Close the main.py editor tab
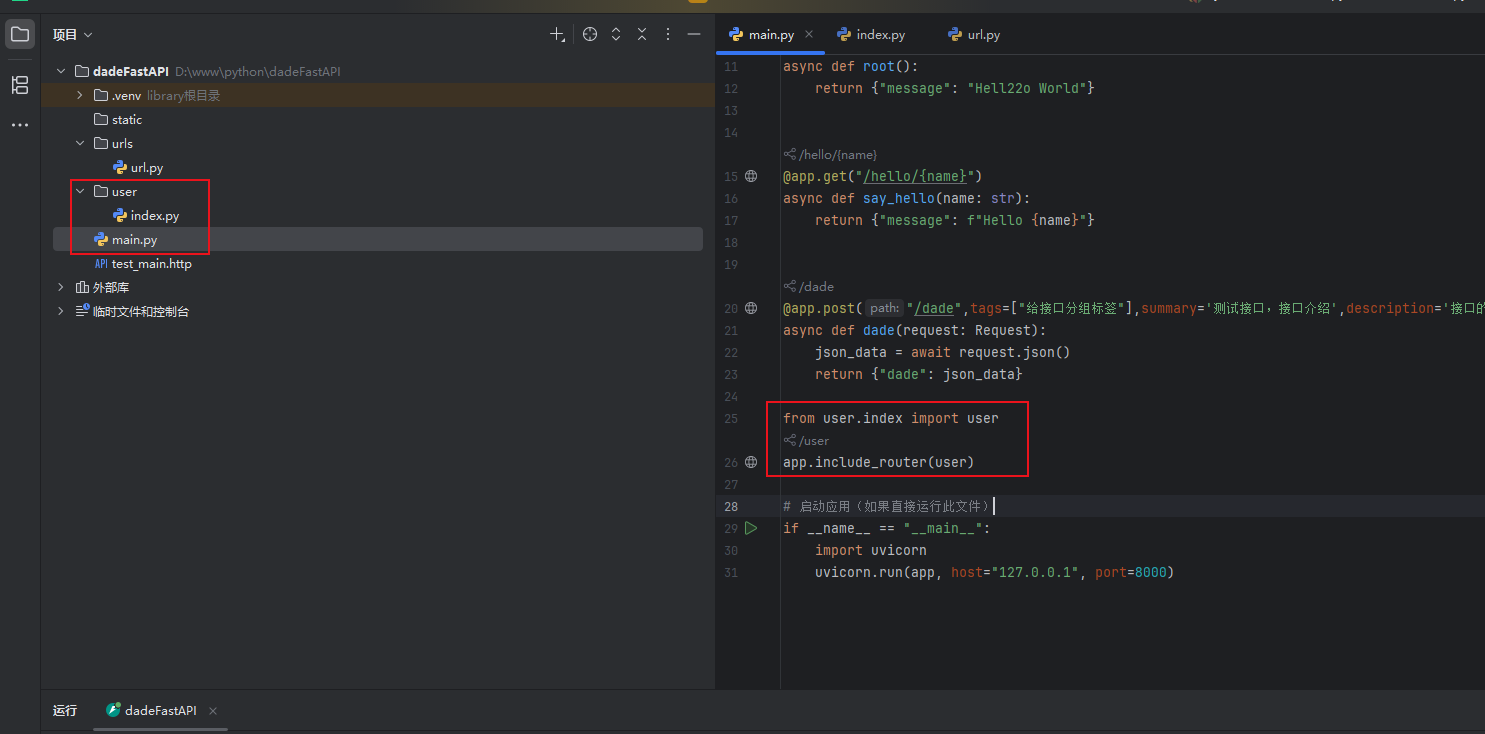 [x=809, y=34]
